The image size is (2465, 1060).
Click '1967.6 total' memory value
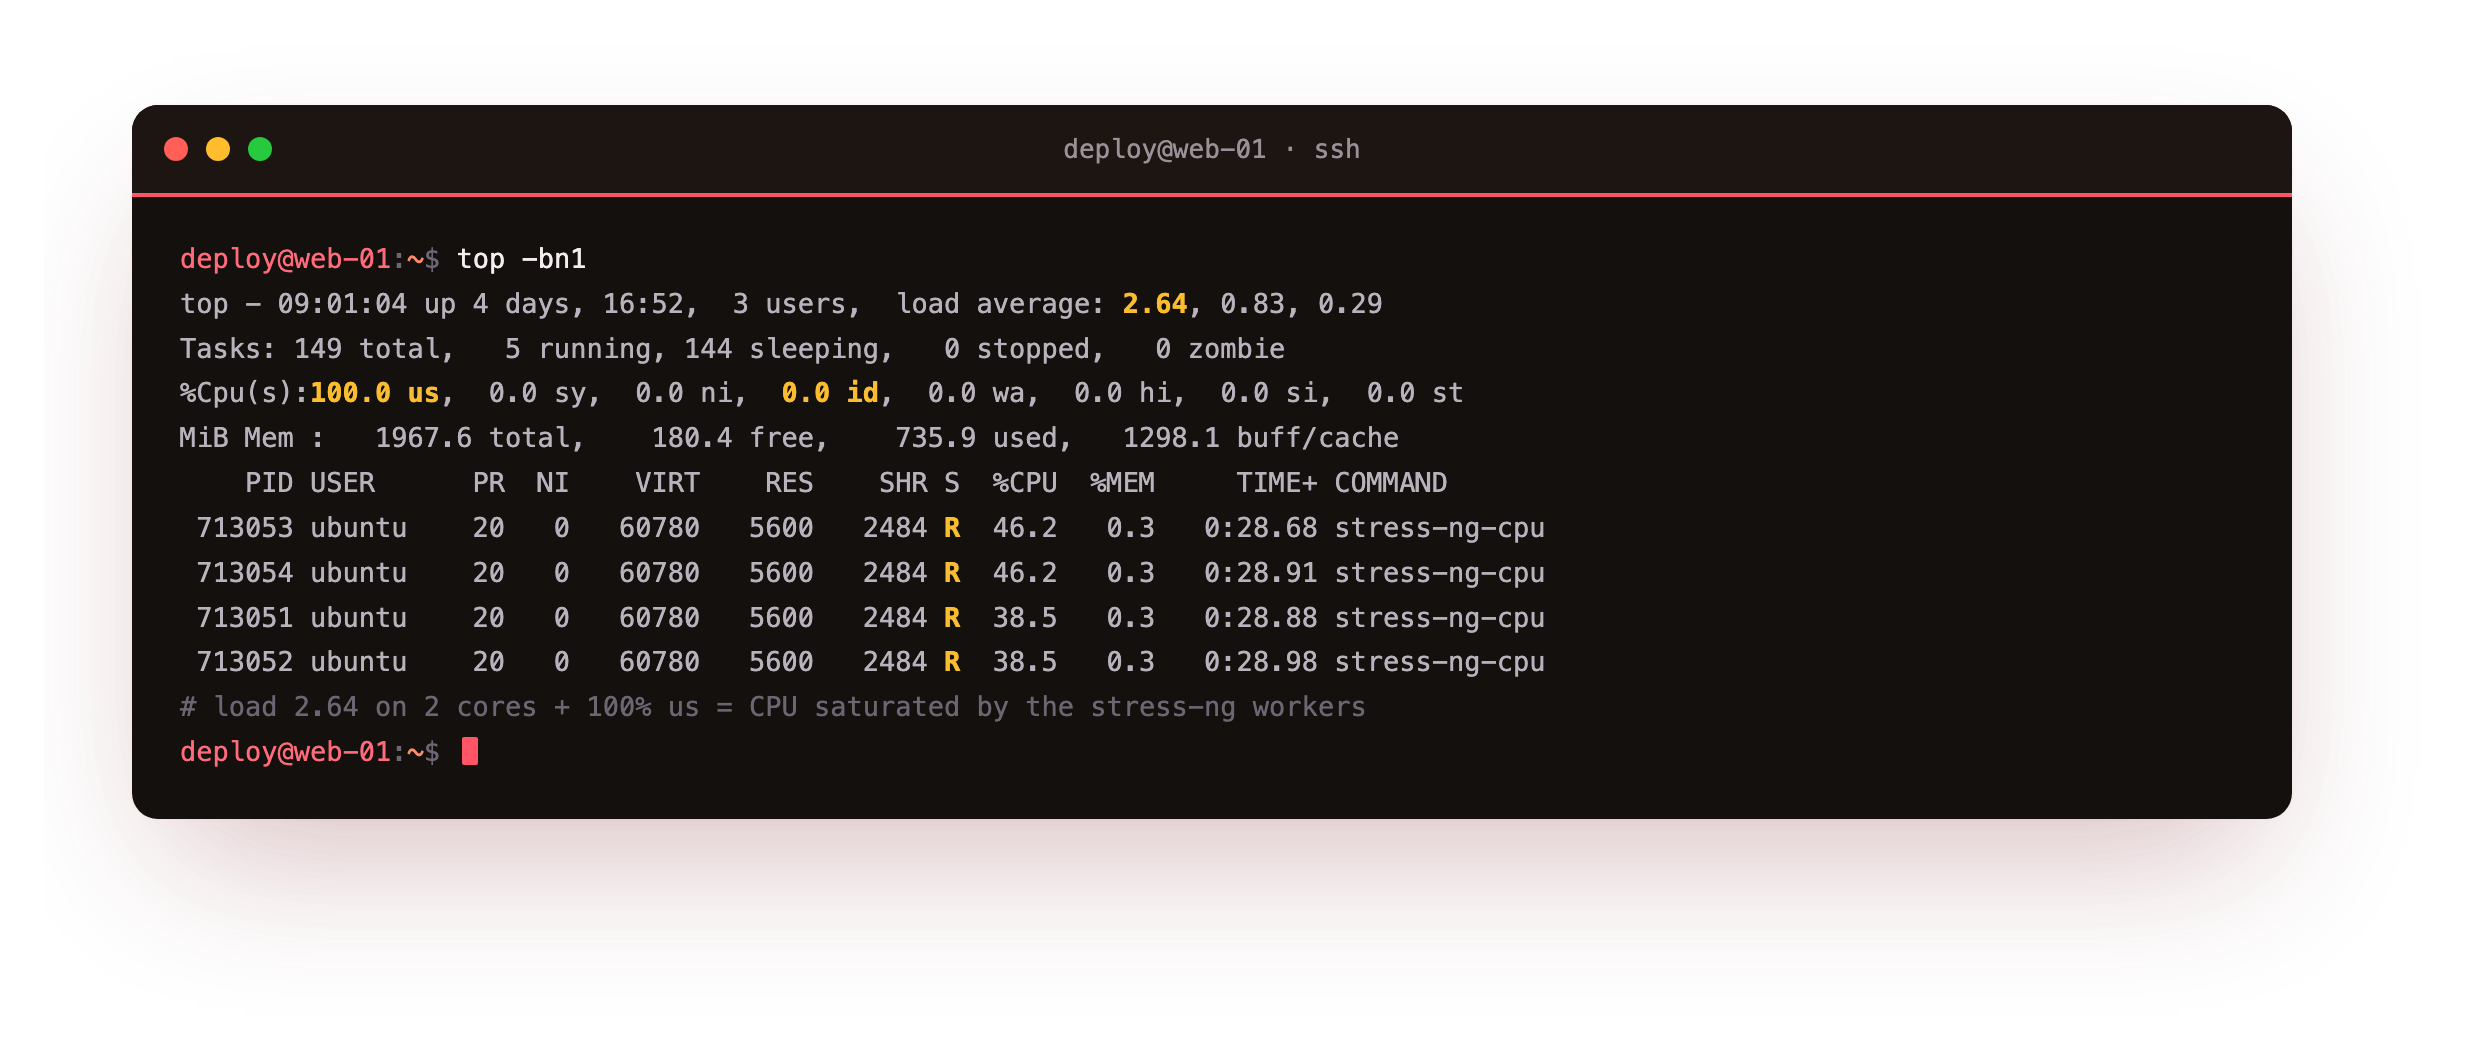(472, 438)
